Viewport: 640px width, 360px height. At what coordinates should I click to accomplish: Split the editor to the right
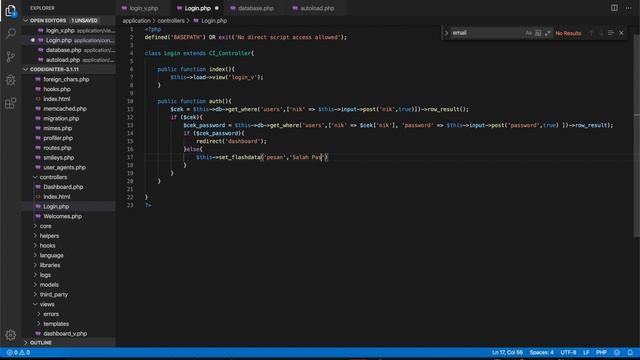(614, 8)
